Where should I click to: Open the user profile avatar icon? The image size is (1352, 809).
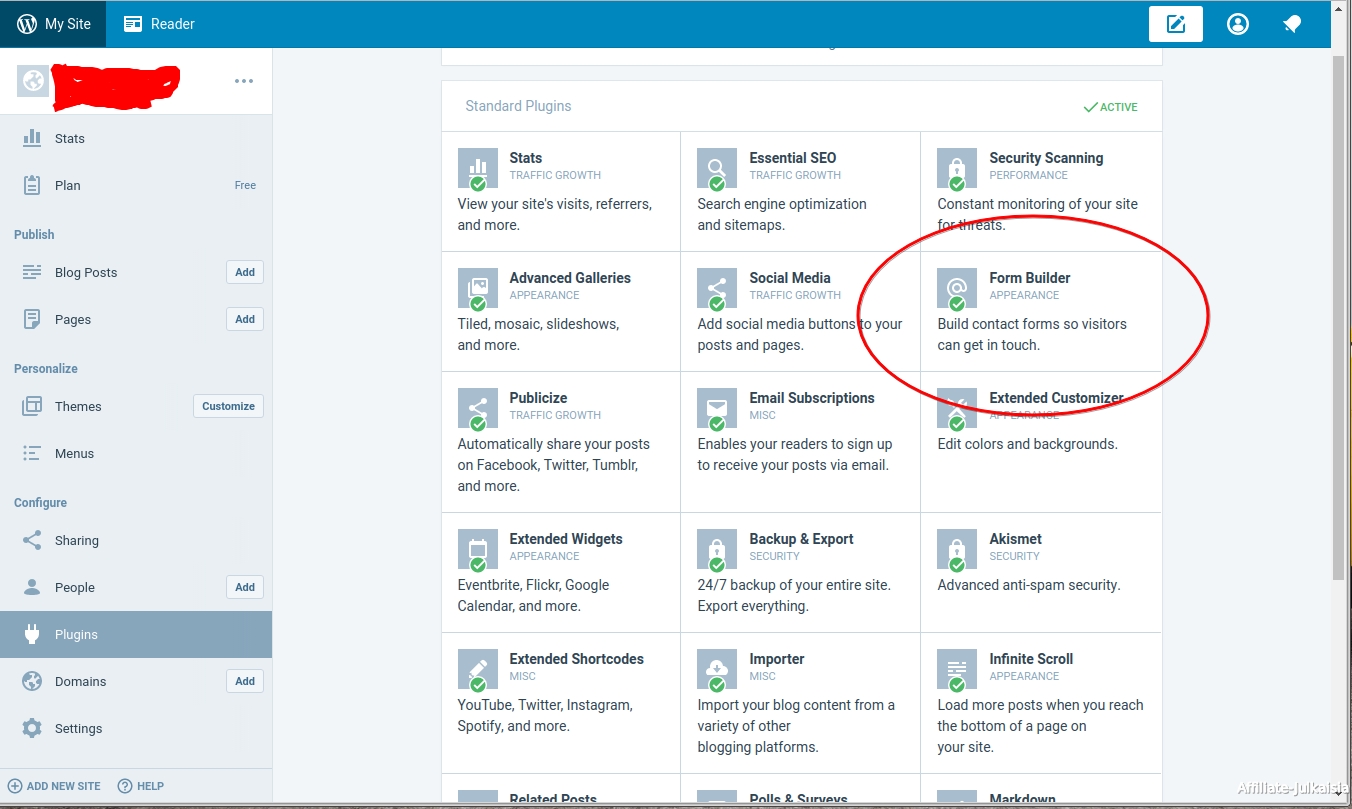[x=1238, y=24]
